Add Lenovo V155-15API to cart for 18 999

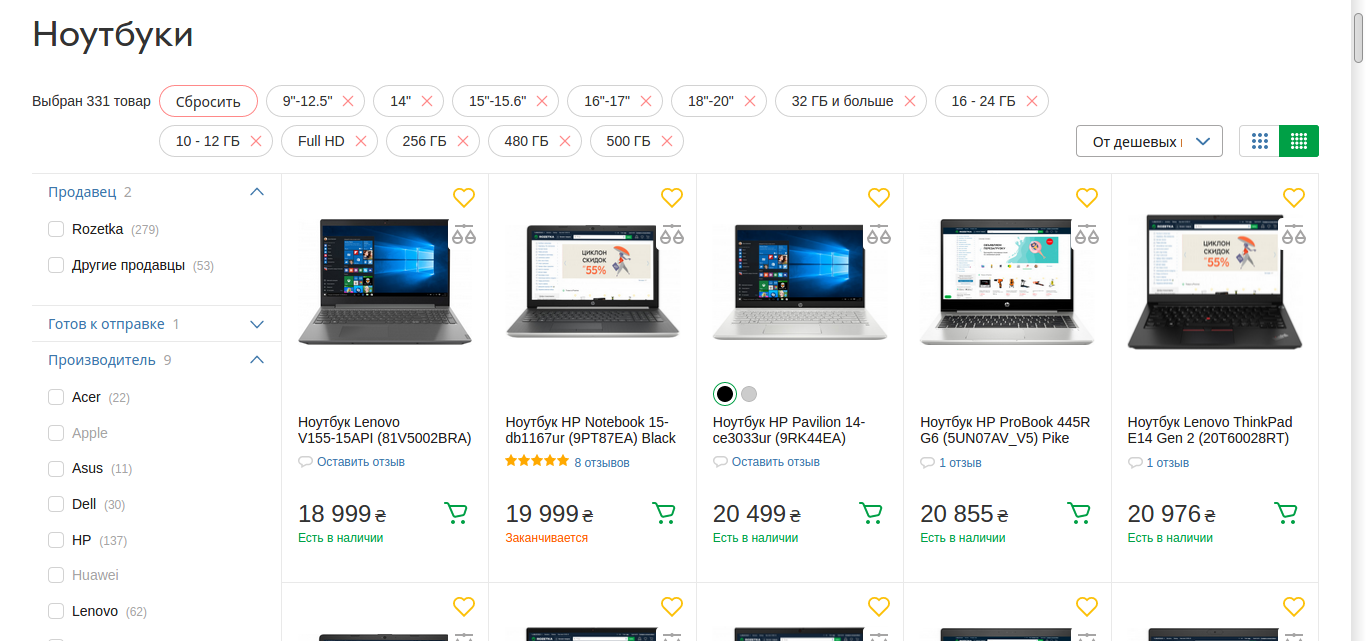[456, 513]
